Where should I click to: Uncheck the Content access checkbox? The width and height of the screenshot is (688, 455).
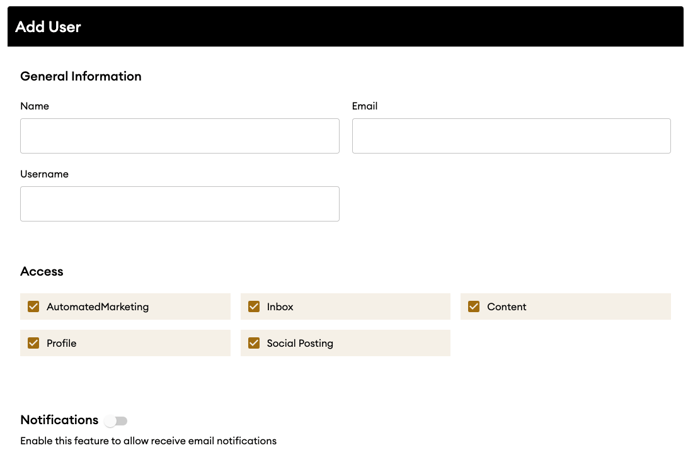[473, 306]
